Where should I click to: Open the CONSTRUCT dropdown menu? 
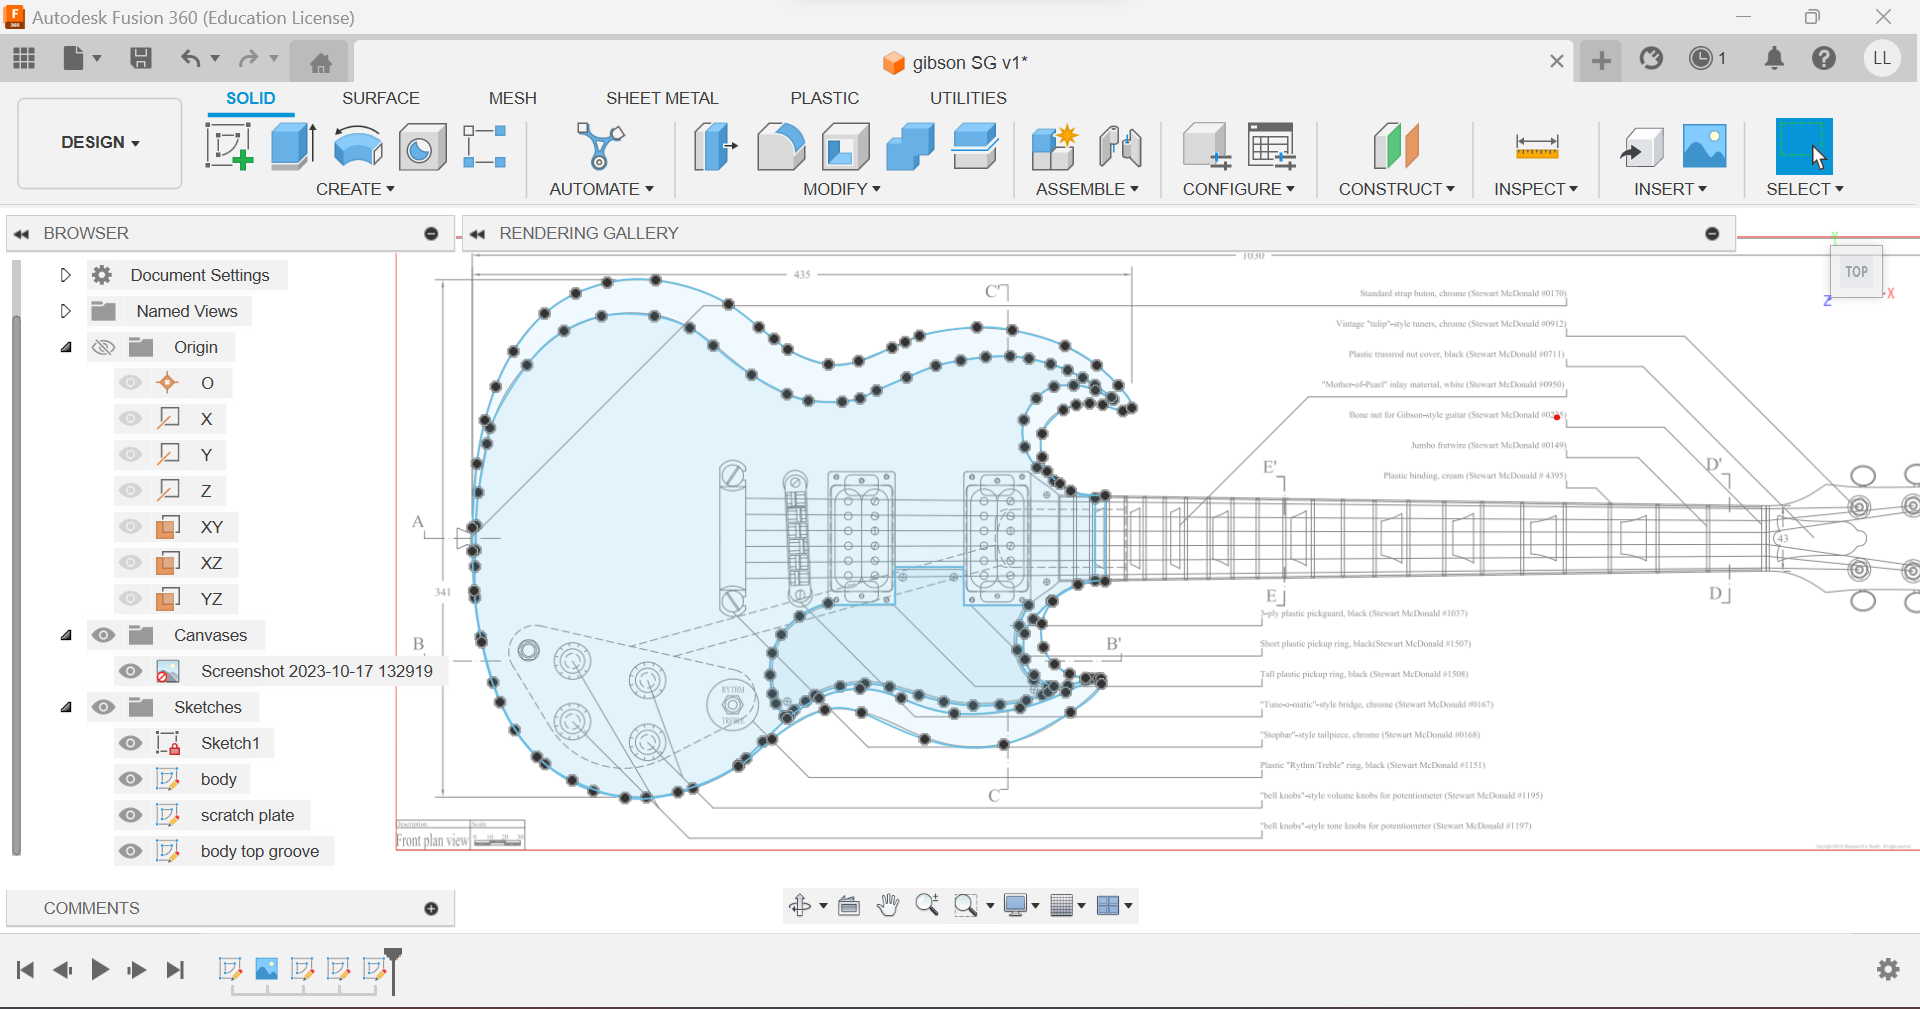tap(1397, 189)
